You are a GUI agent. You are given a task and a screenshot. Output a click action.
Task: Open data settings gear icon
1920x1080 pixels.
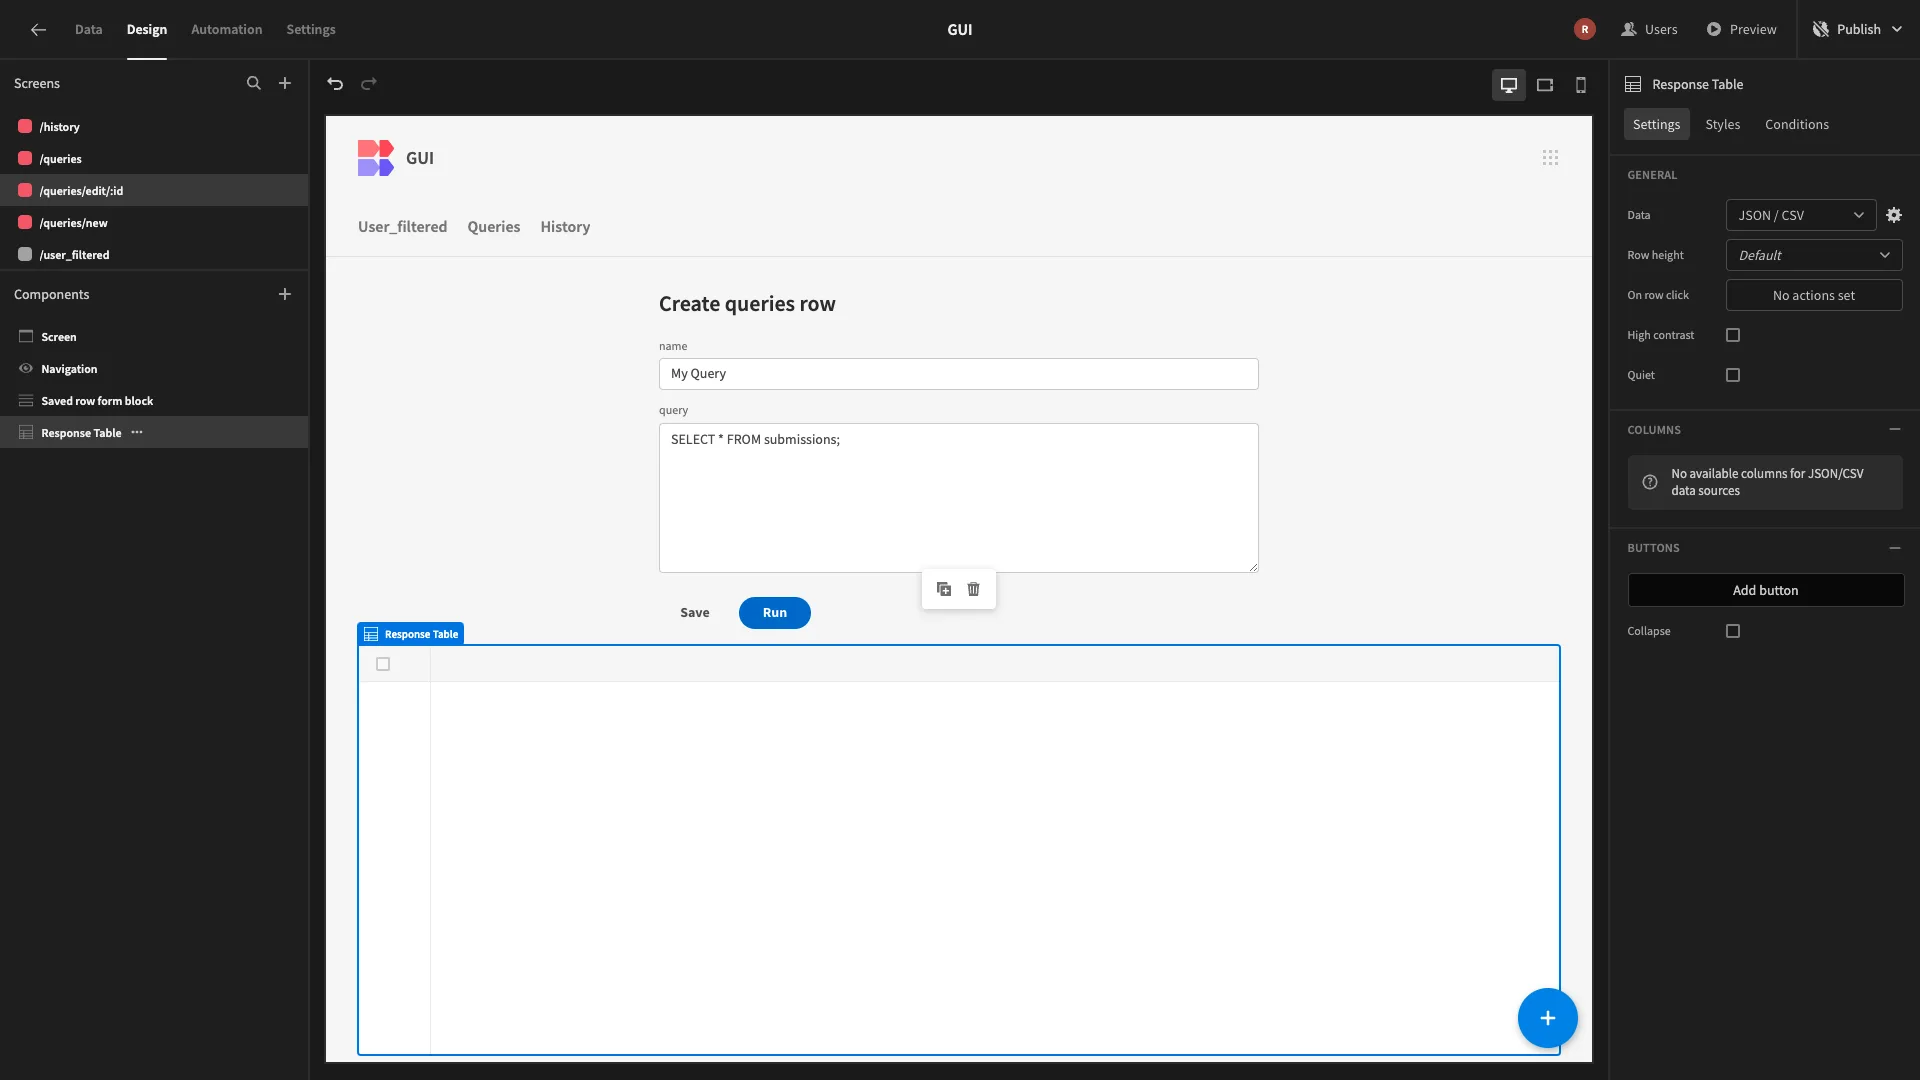(1894, 215)
